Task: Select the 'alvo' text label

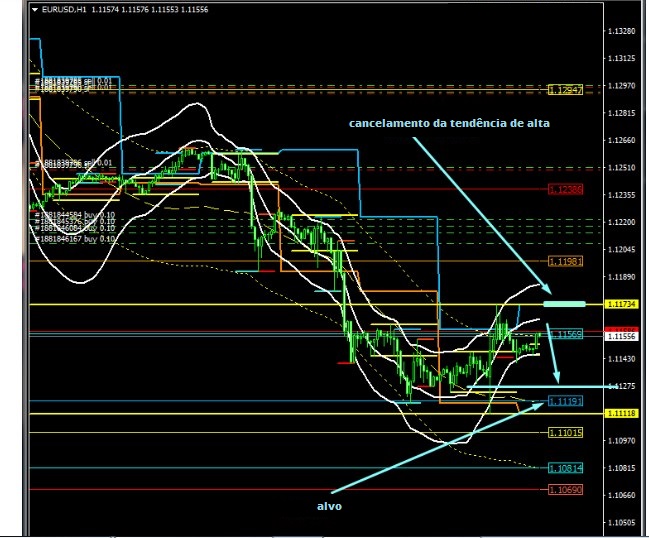Action: (330, 507)
